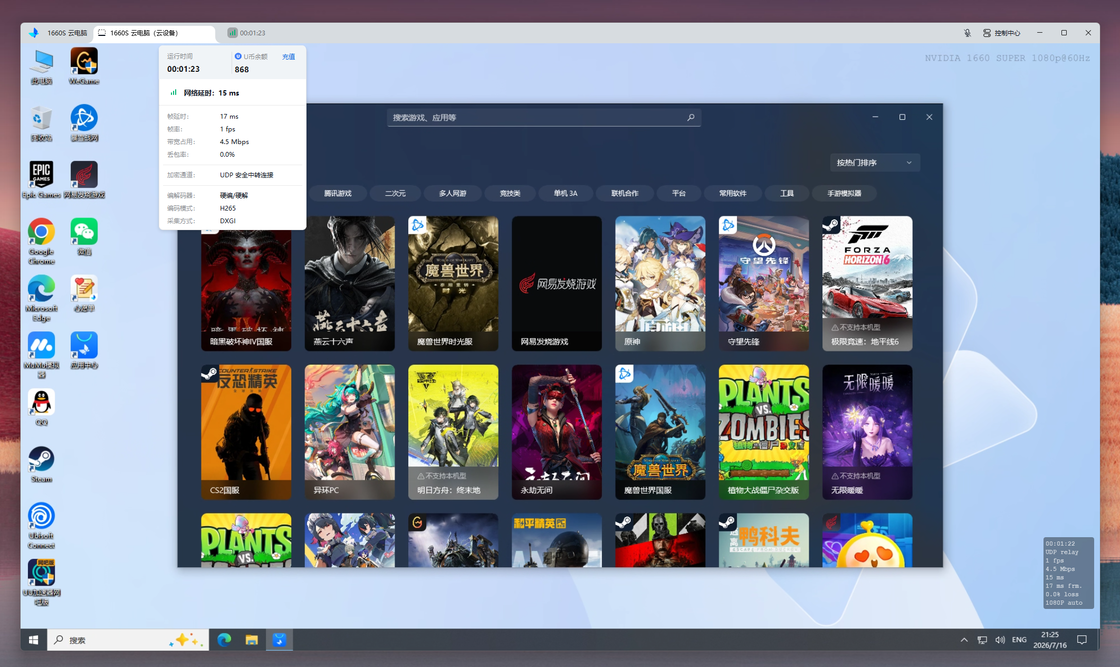Viewport: 1120px width, 667px height.
Task: Open the 燕云十六声 game card
Action: click(349, 284)
